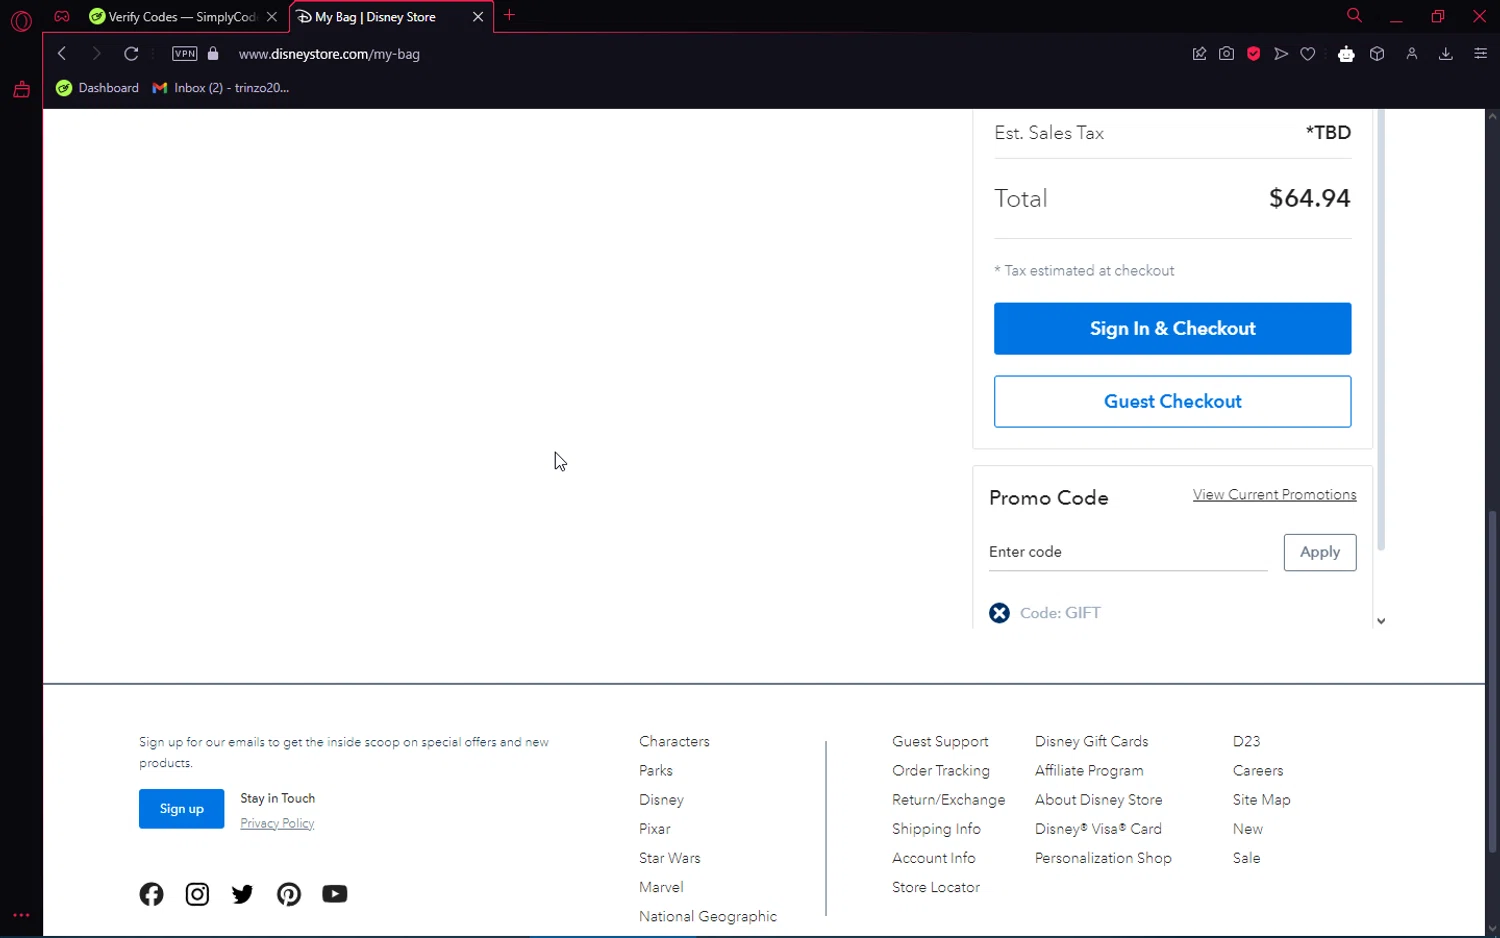The image size is (1500, 938).
Task: Visit Disney Store YouTube channel
Action: [335, 894]
